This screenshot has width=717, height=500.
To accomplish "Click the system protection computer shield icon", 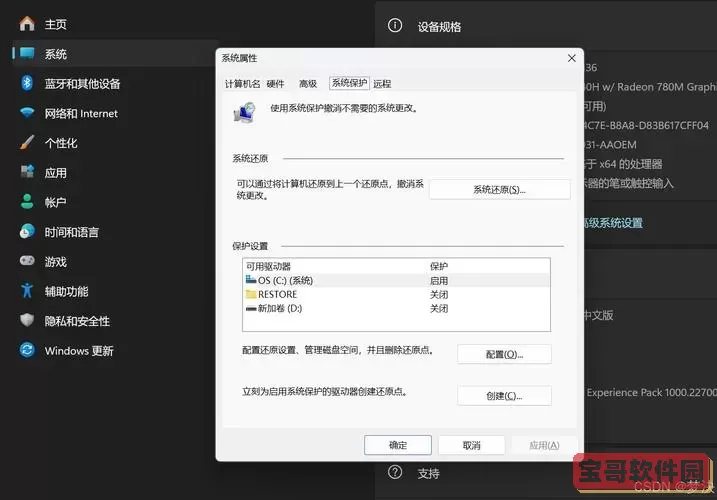I will click(245, 113).
